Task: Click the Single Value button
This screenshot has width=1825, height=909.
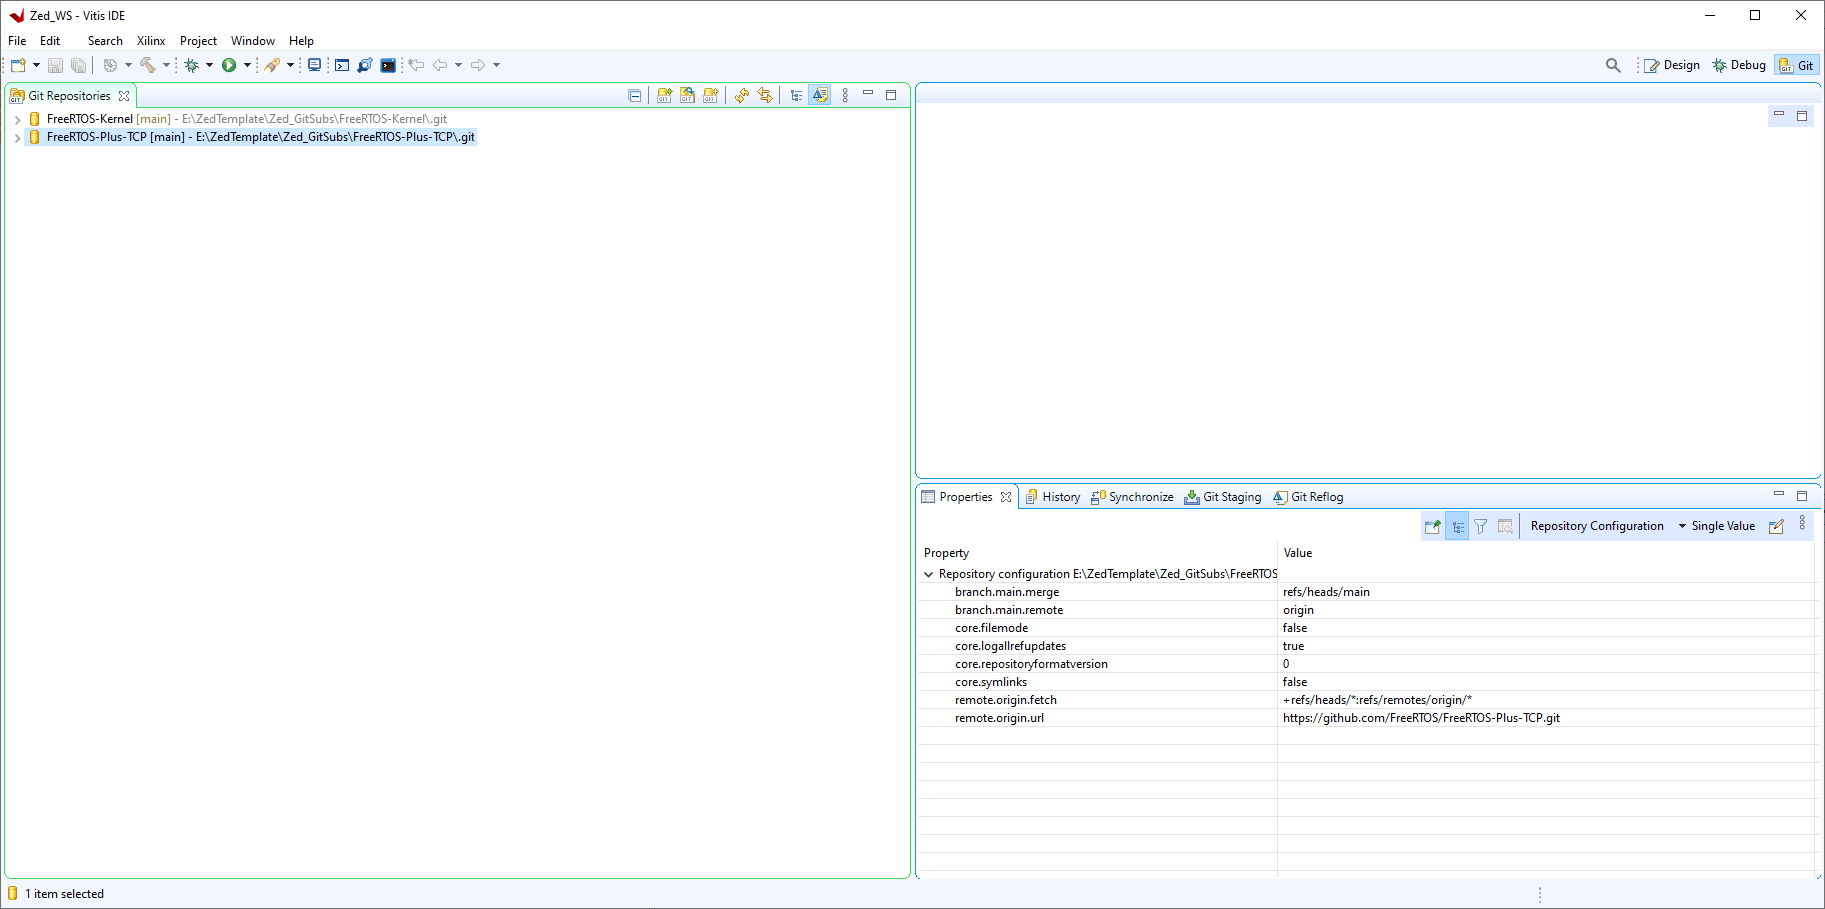Action: (1723, 526)
